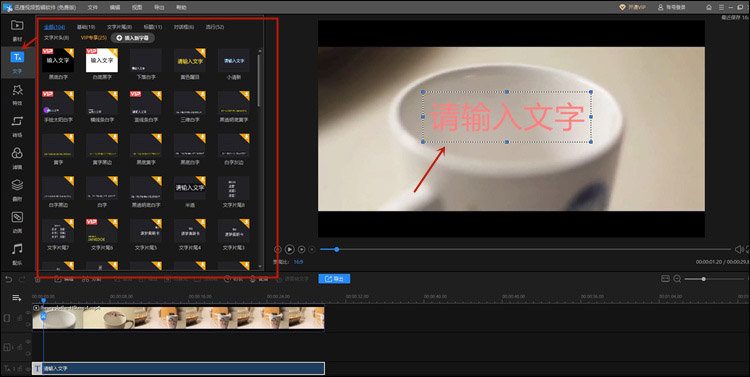Screen dimensions: 750x377
Task: Toggle lock on picture-in-picture track
Action: click(x=20, y=347)
